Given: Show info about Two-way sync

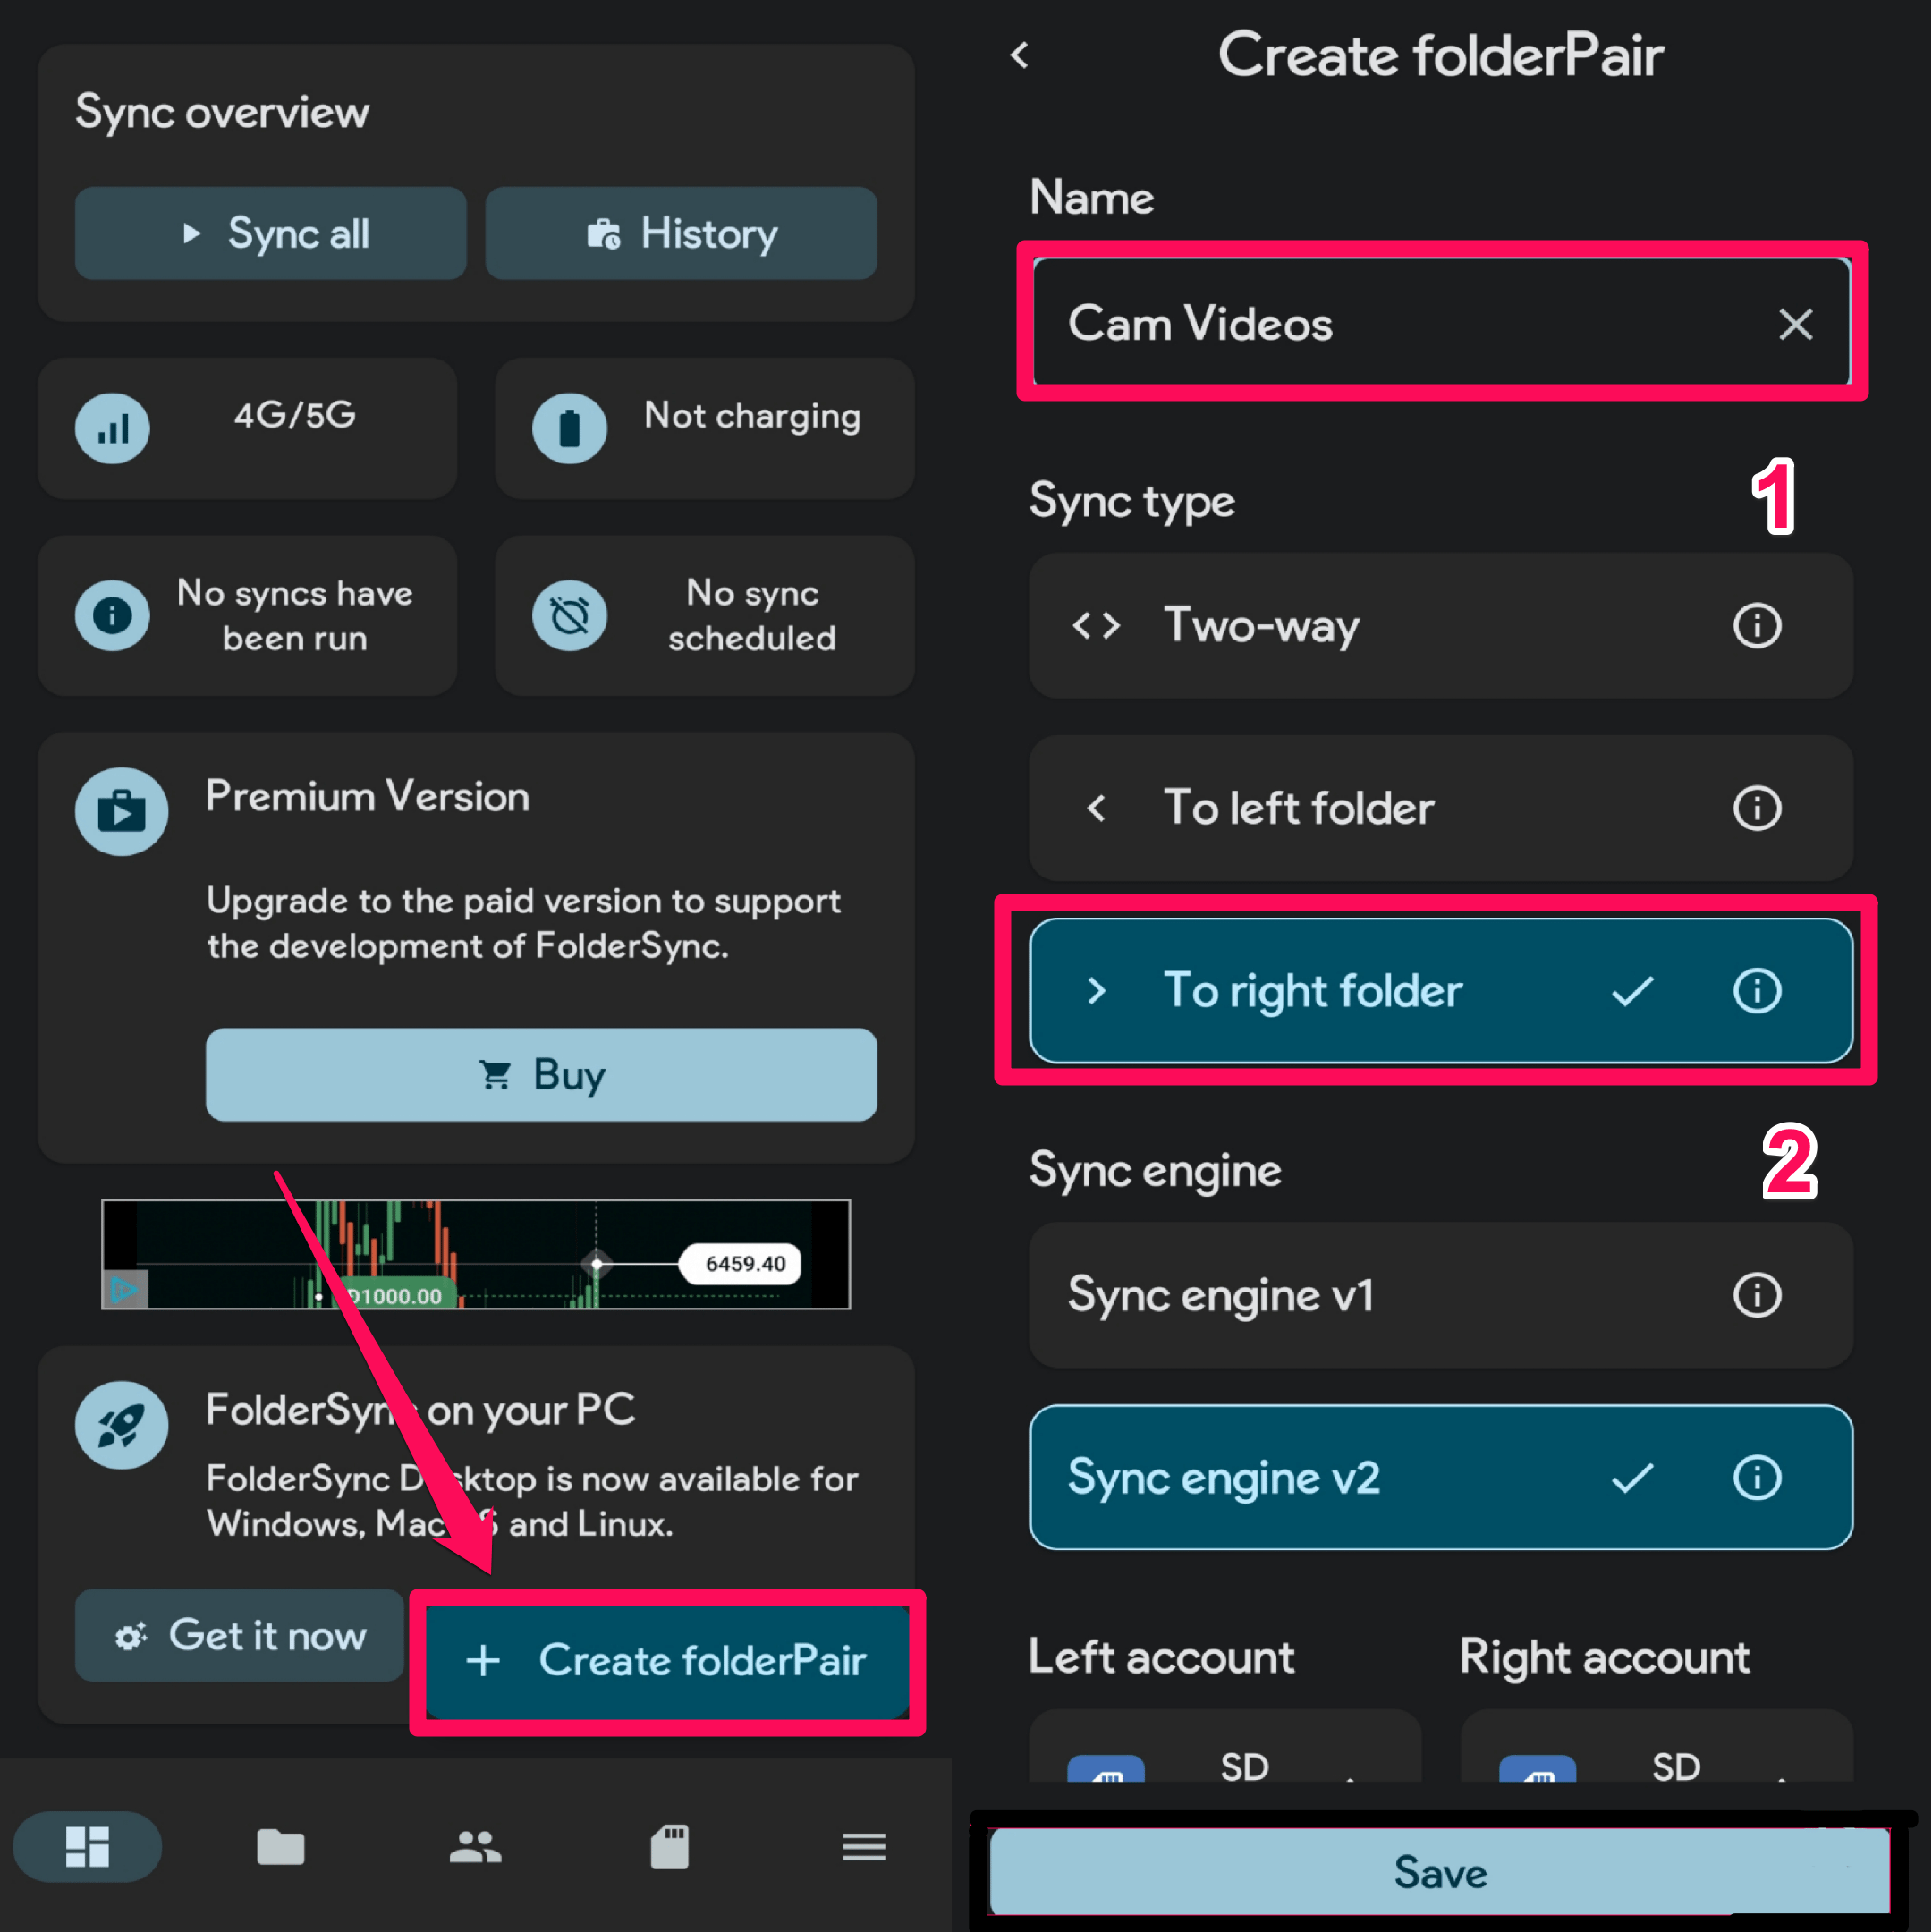Looking at the screenshot, I should tap(1757, 626).
